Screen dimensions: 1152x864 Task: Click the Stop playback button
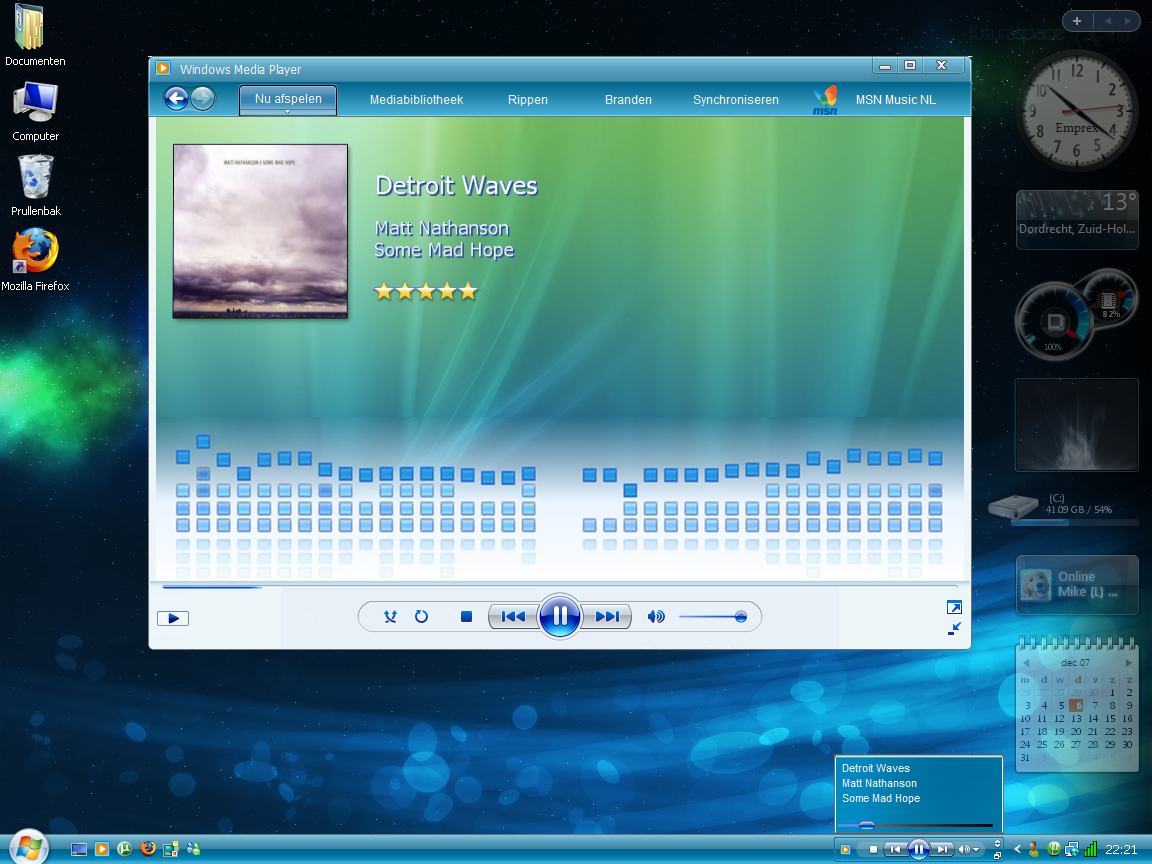click(x=464, y=617)
